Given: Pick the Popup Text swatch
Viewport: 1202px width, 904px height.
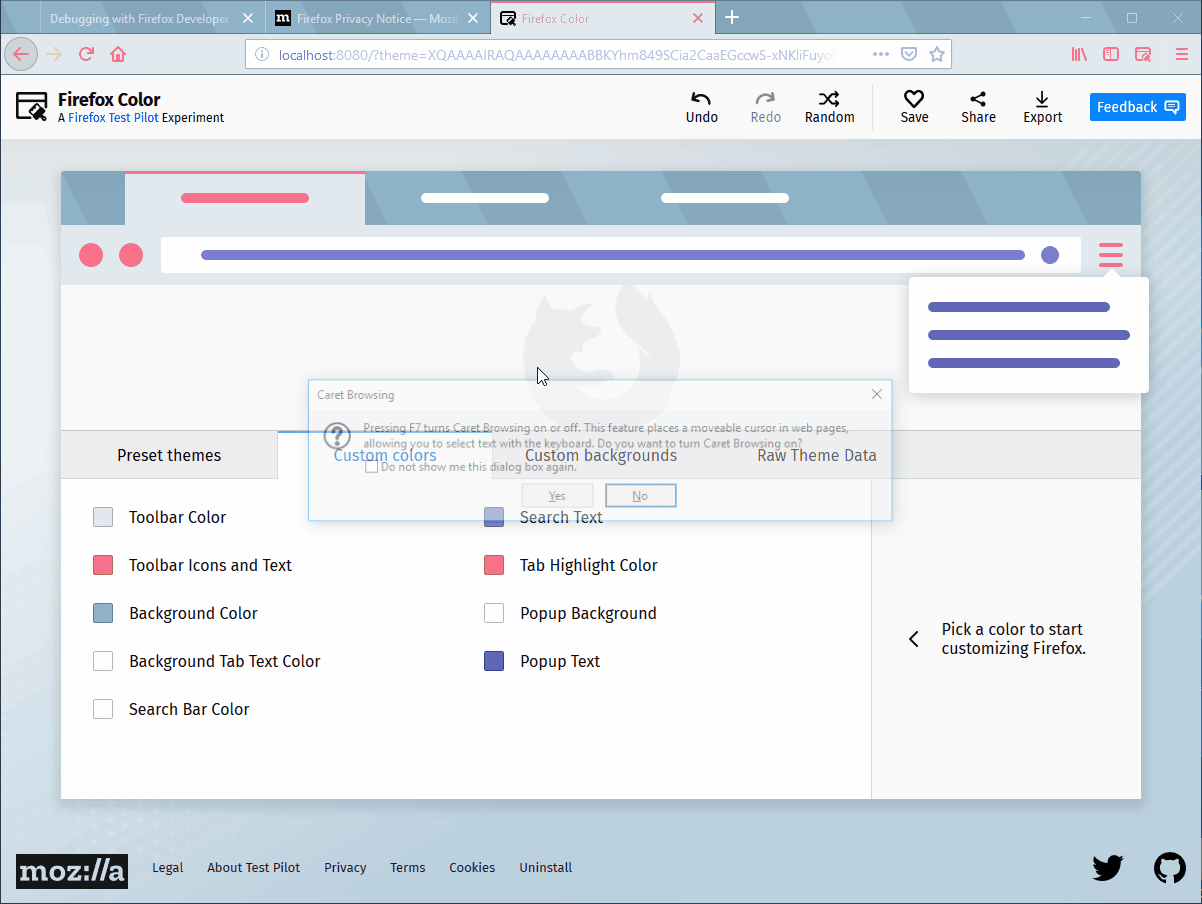Looking at the screenshot, I should (x=494, y=661).
